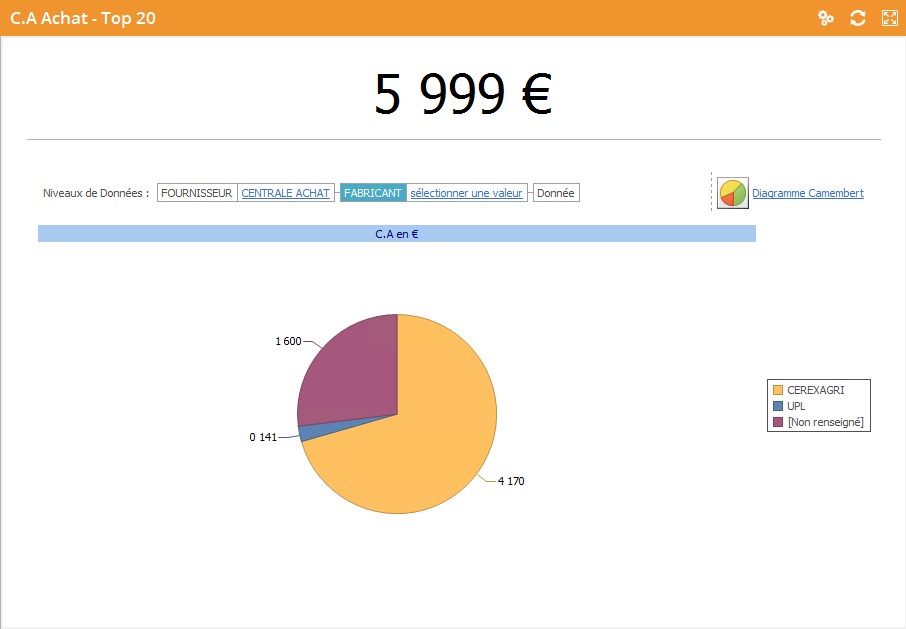Click the pie chart type icon
This screenshot has width=906, height=629.
coord(733,193)
